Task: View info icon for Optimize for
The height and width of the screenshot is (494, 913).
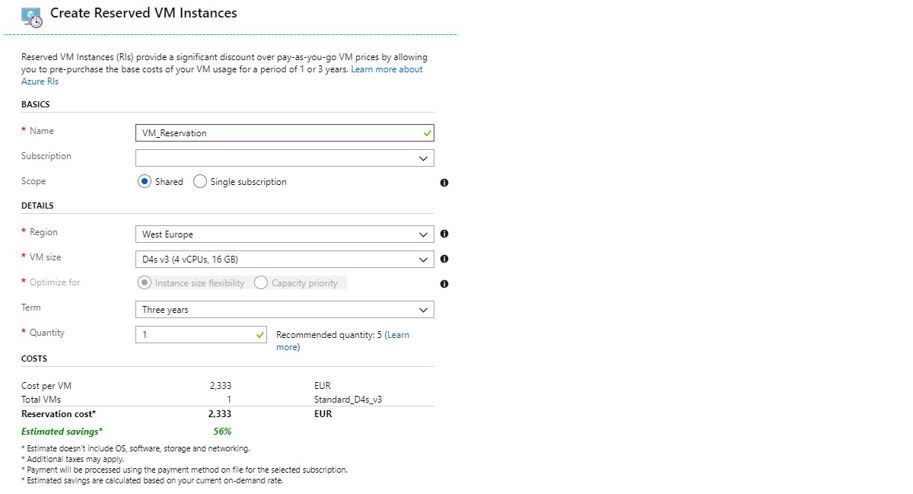Action: pos(444,284)
